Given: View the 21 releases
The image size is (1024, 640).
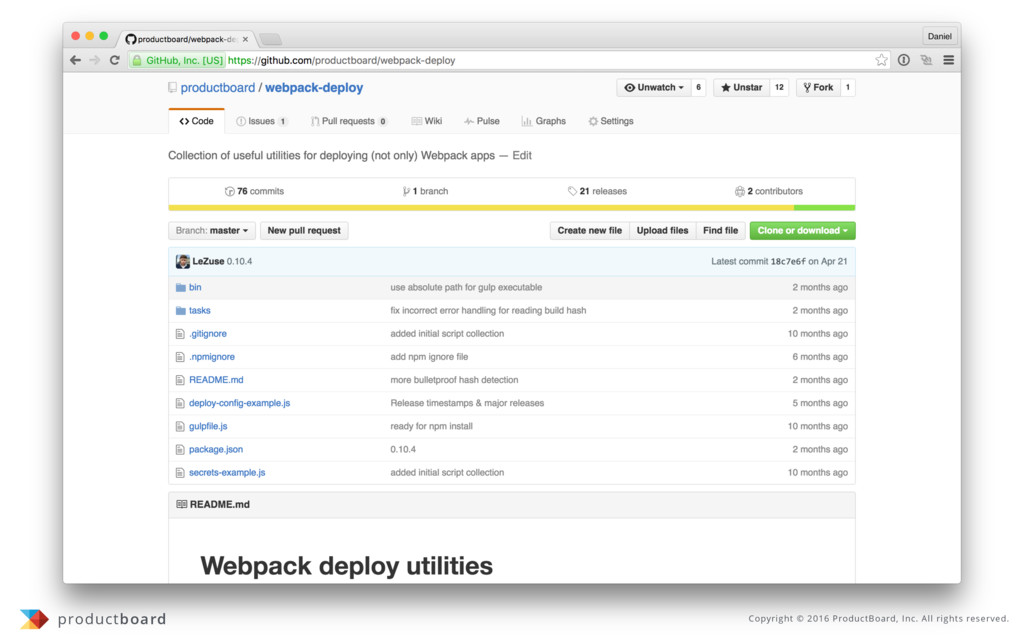Looking at the screenshot, I should [x=597, y=191].
